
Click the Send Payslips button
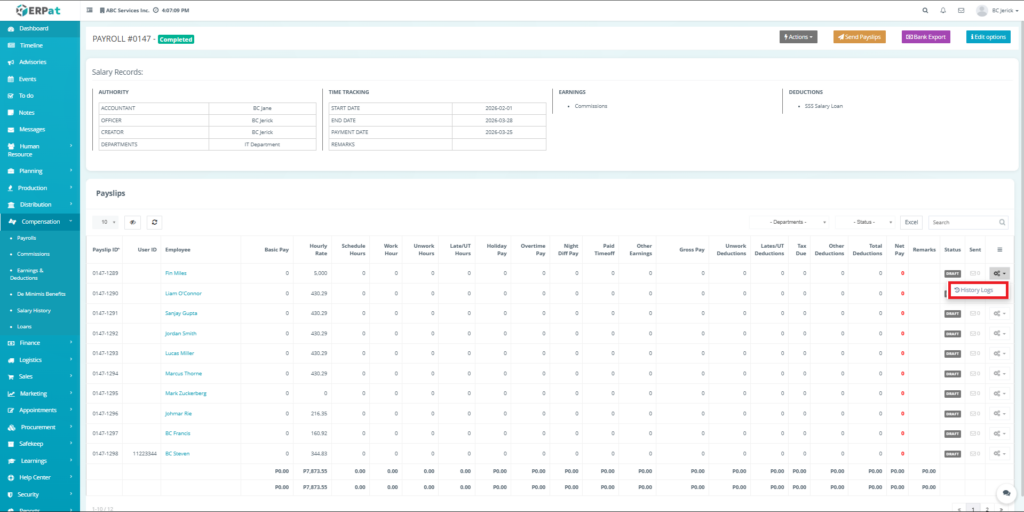click(x=859, y=37)
